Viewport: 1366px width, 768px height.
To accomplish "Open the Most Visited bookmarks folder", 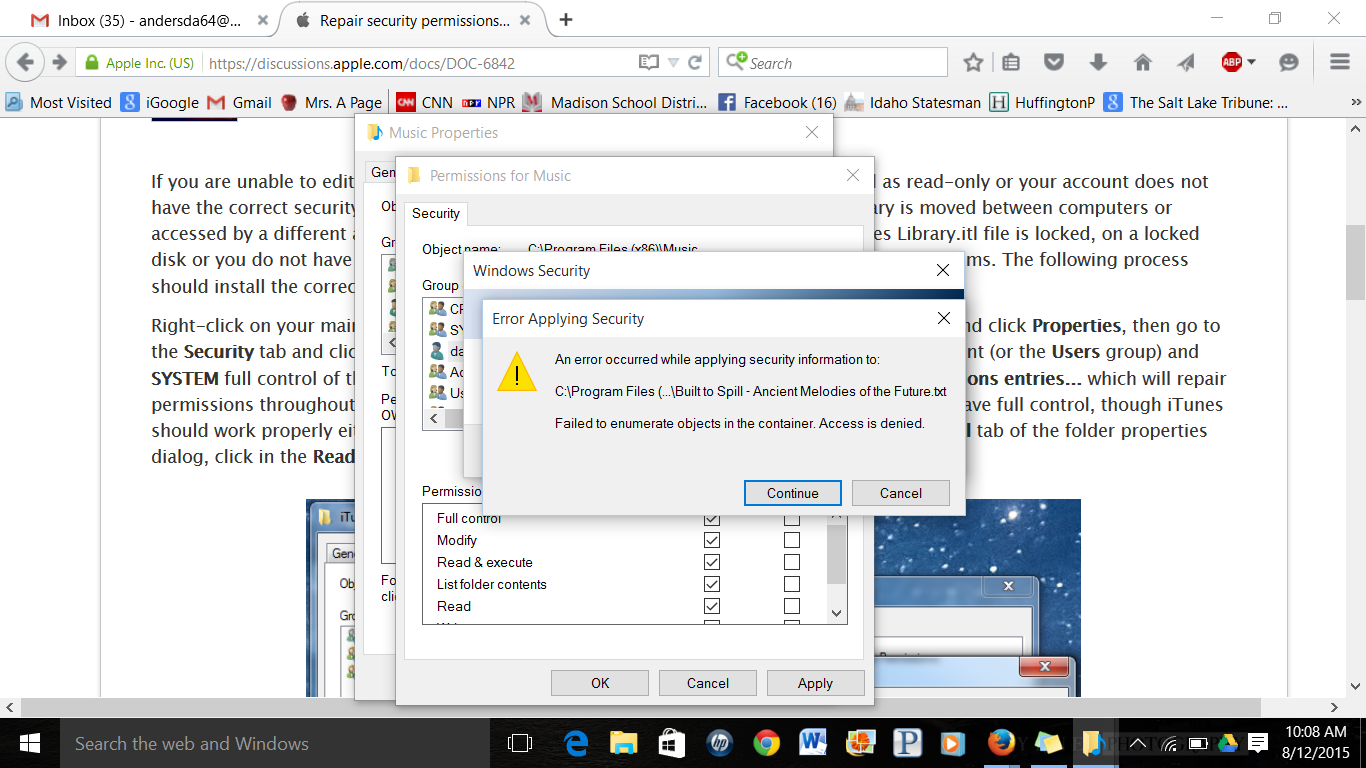I will [x=59, y=102].
